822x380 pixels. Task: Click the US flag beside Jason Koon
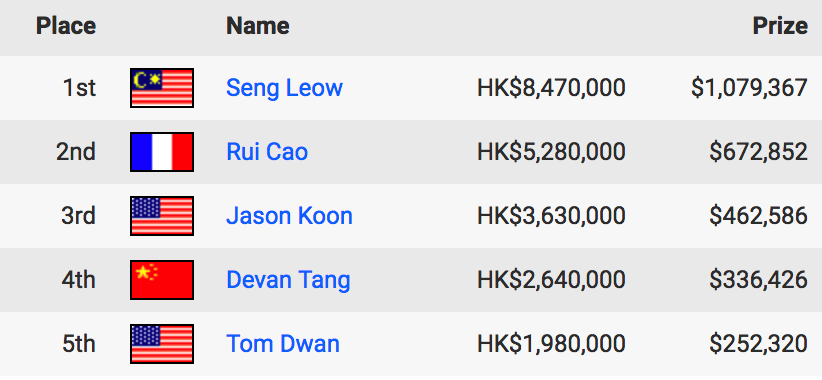point(162,216)
